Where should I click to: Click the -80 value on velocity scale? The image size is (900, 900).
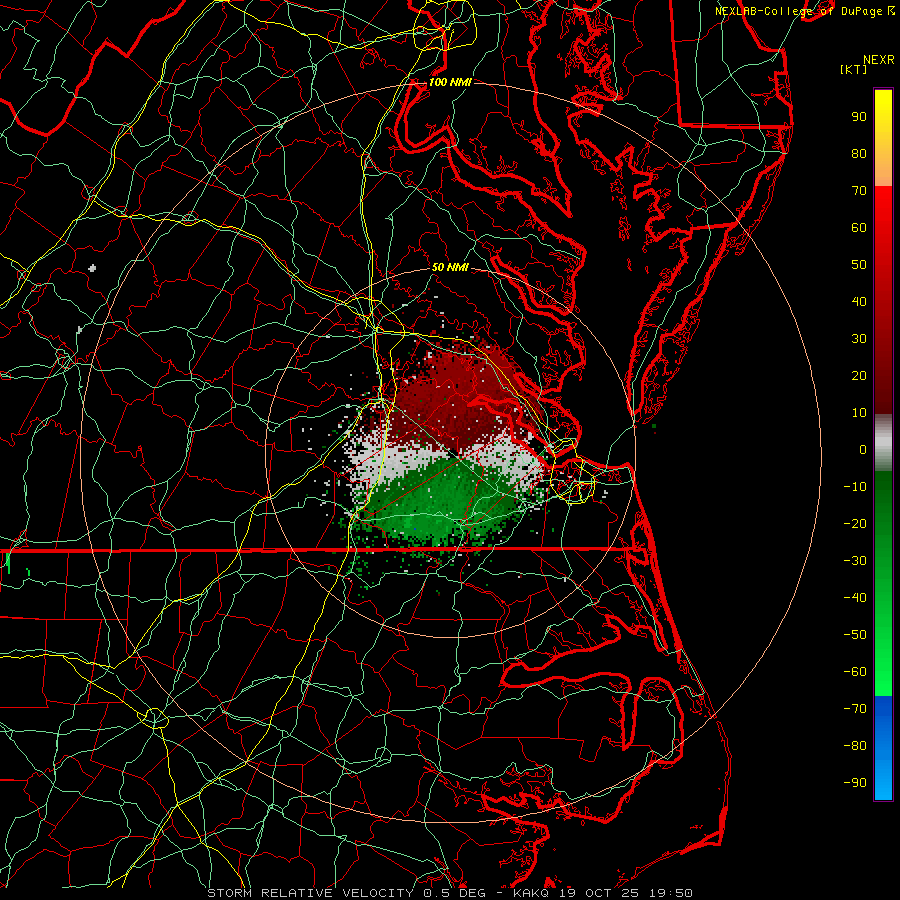point(855,746)
